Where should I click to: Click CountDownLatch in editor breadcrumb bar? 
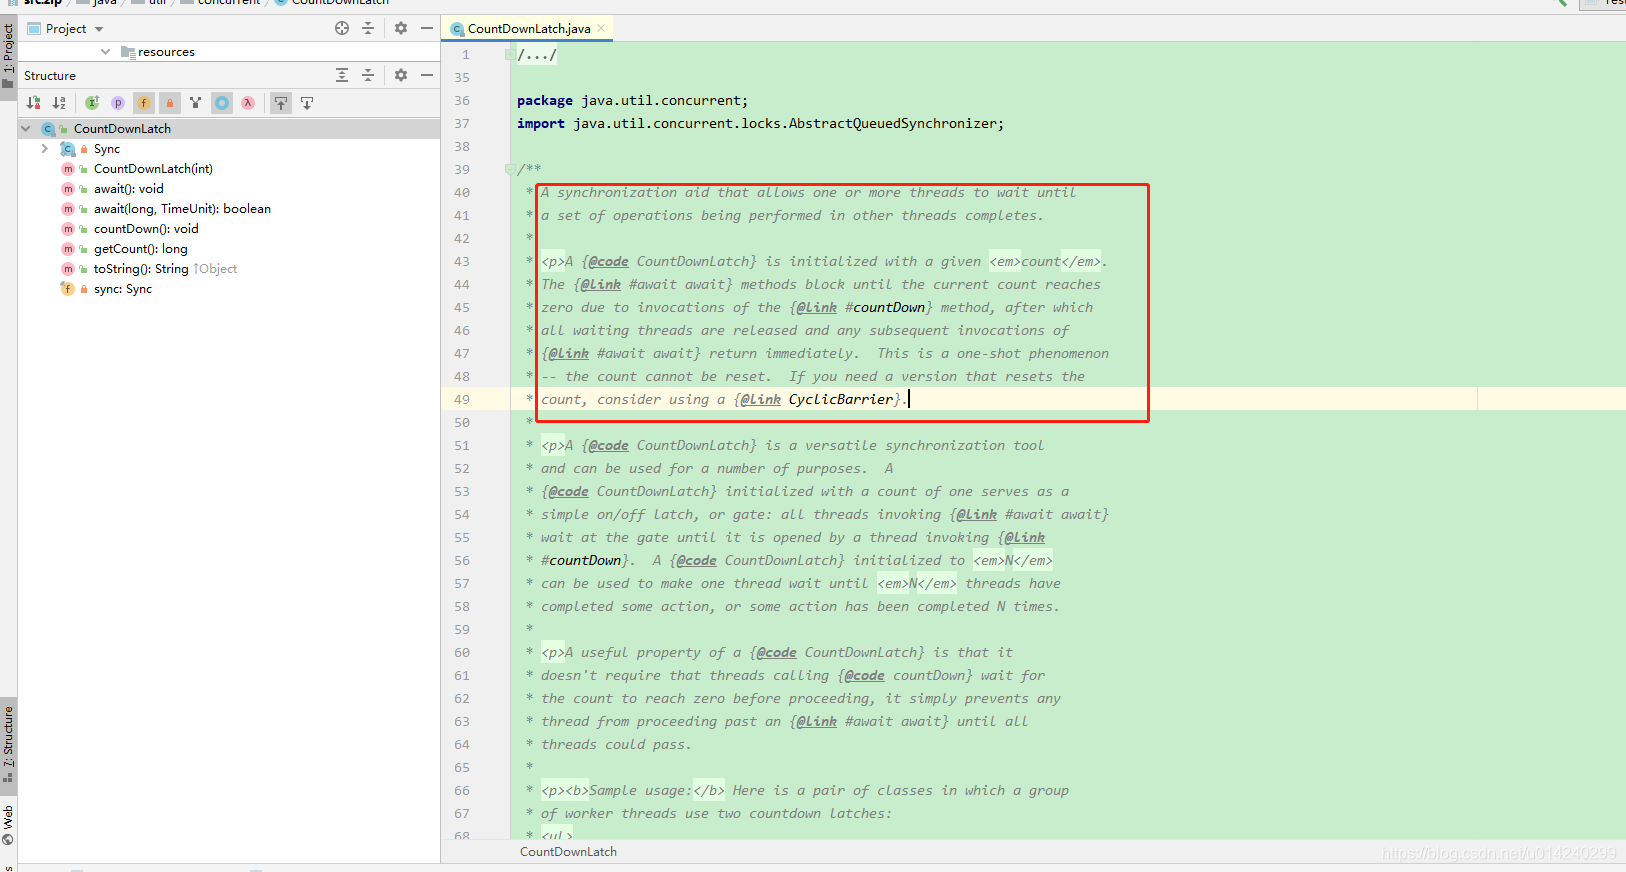point(568,852)
